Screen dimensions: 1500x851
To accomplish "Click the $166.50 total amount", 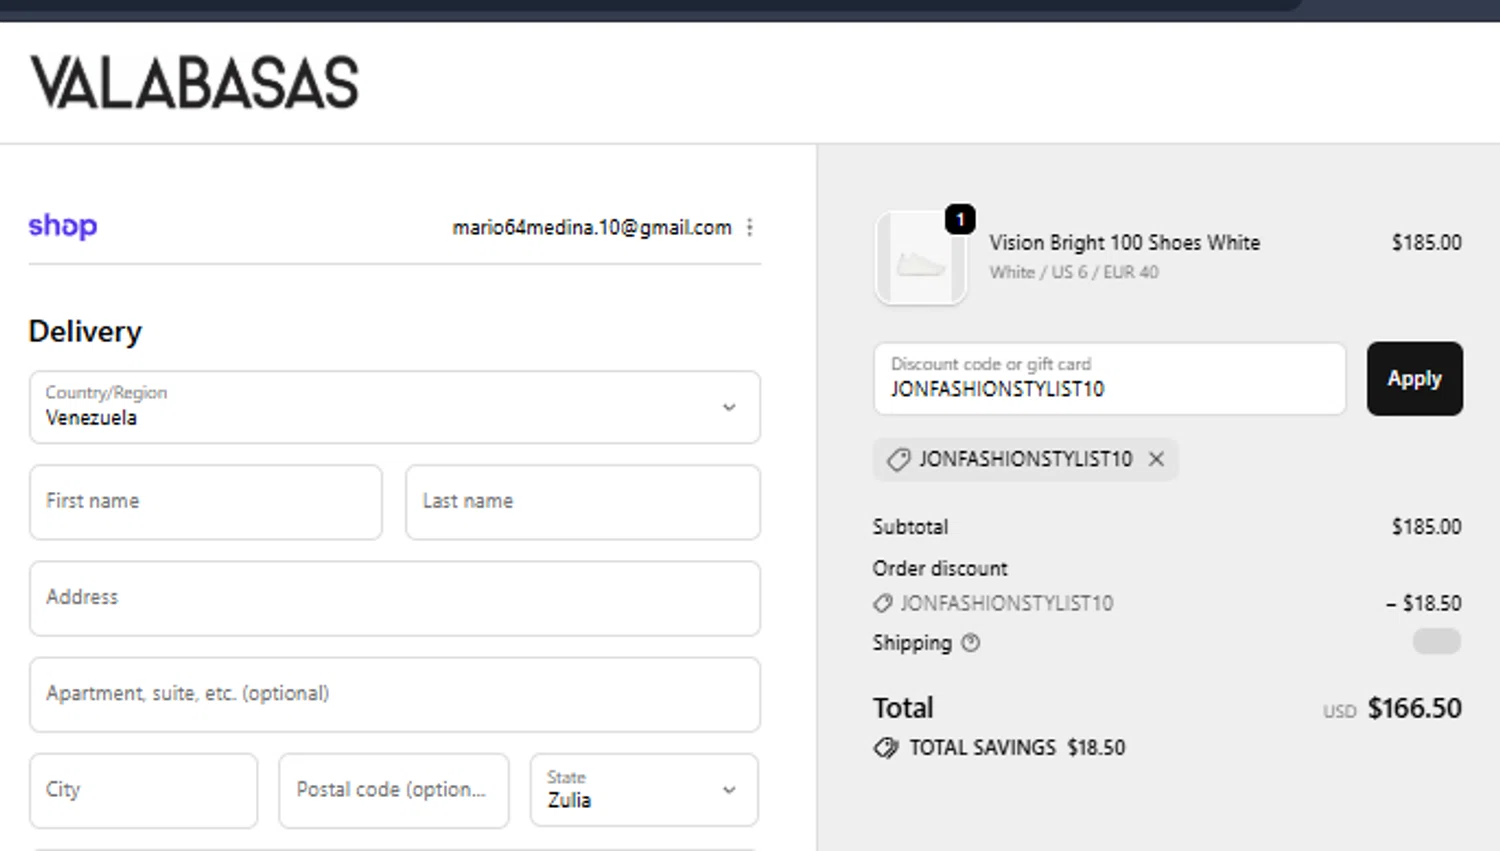I will tap(1414, 708).
